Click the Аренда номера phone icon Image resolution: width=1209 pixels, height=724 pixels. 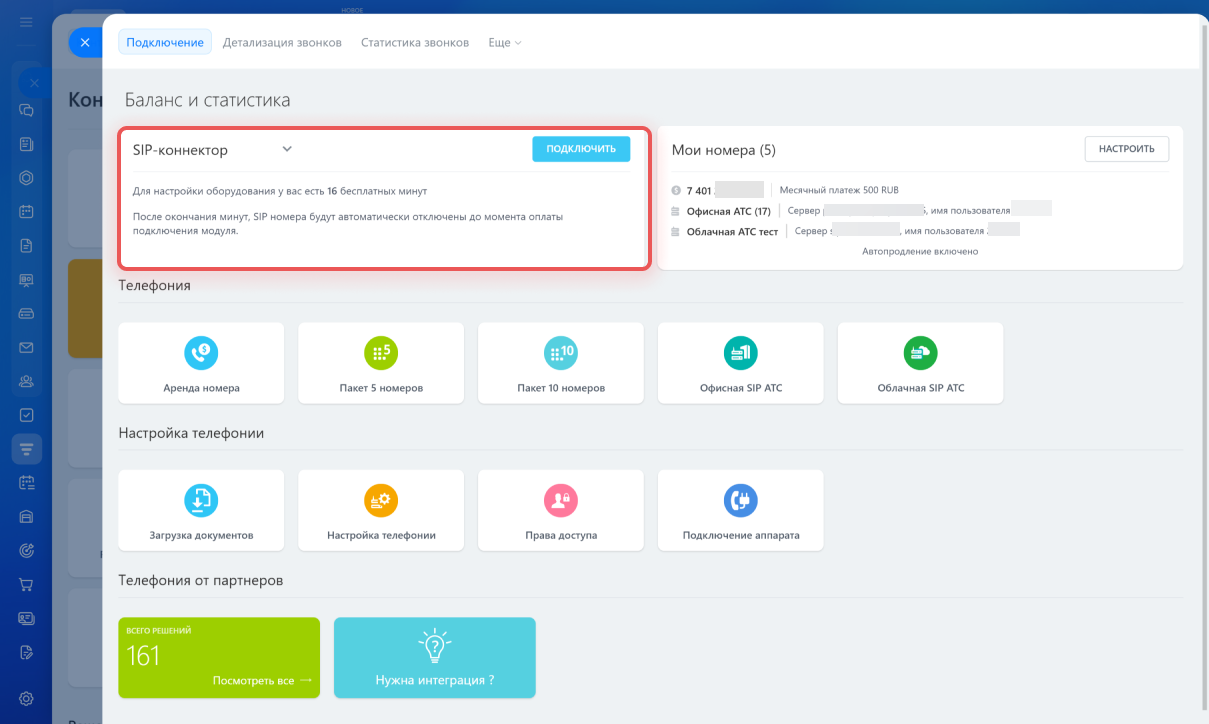(201, 352)
